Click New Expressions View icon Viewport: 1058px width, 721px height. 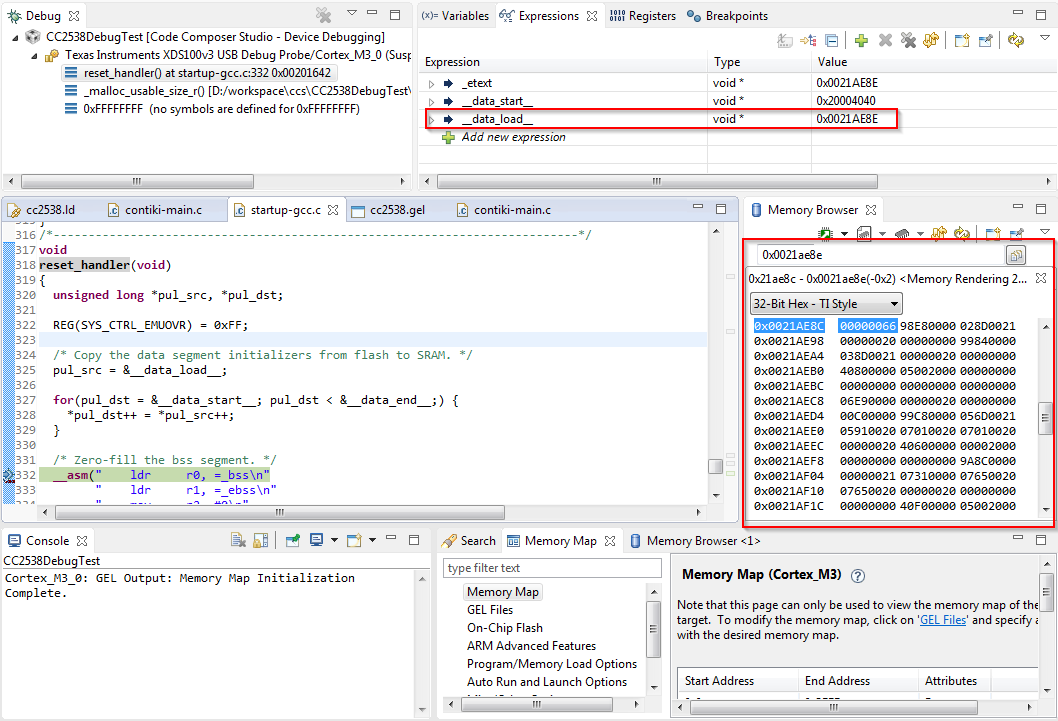(x=962, y=40)
